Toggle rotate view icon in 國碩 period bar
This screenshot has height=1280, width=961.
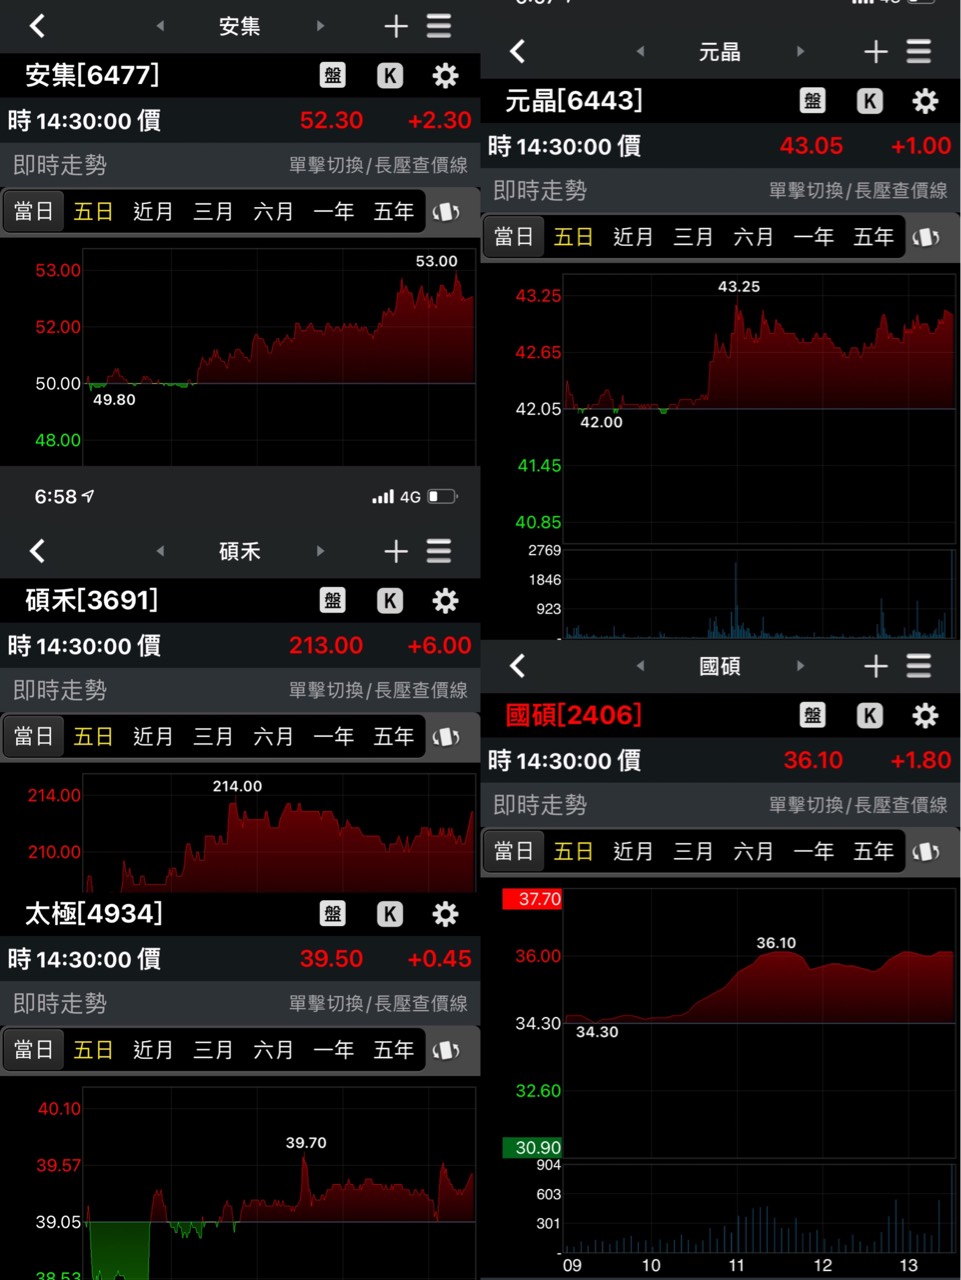pos(926,852)
